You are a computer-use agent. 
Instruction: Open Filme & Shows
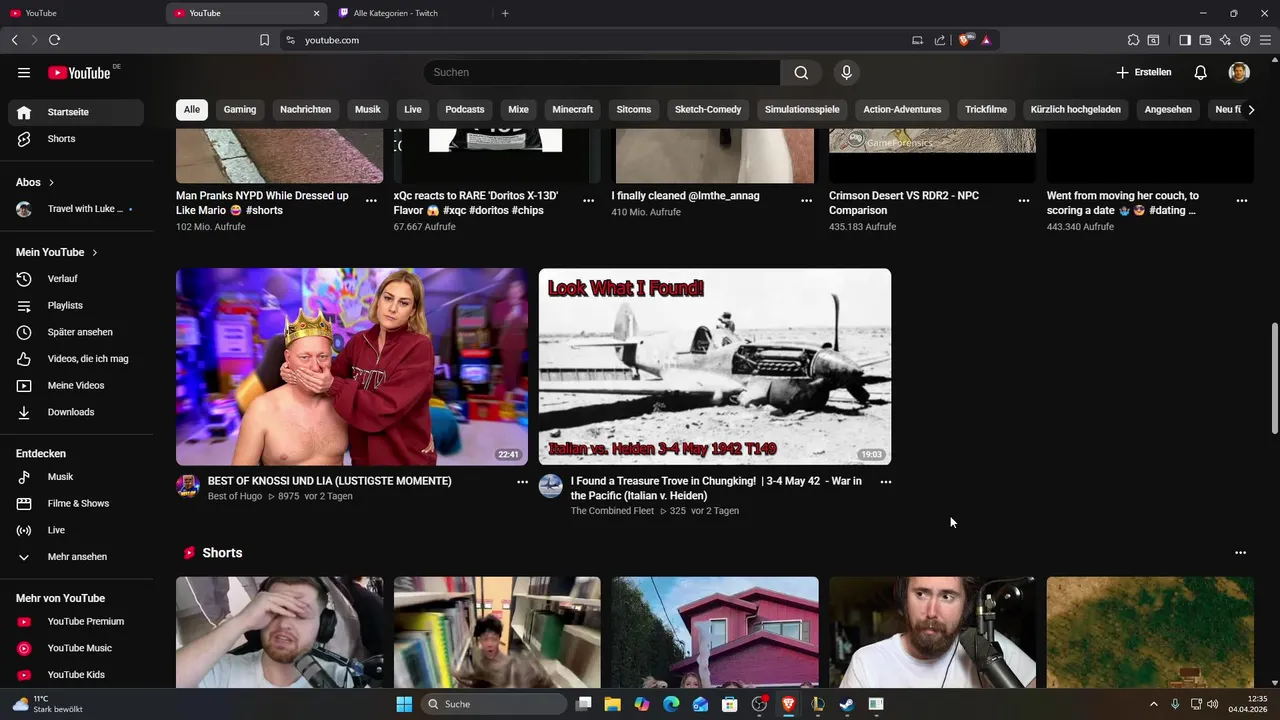pyautogui.click(x=75, y=503)
